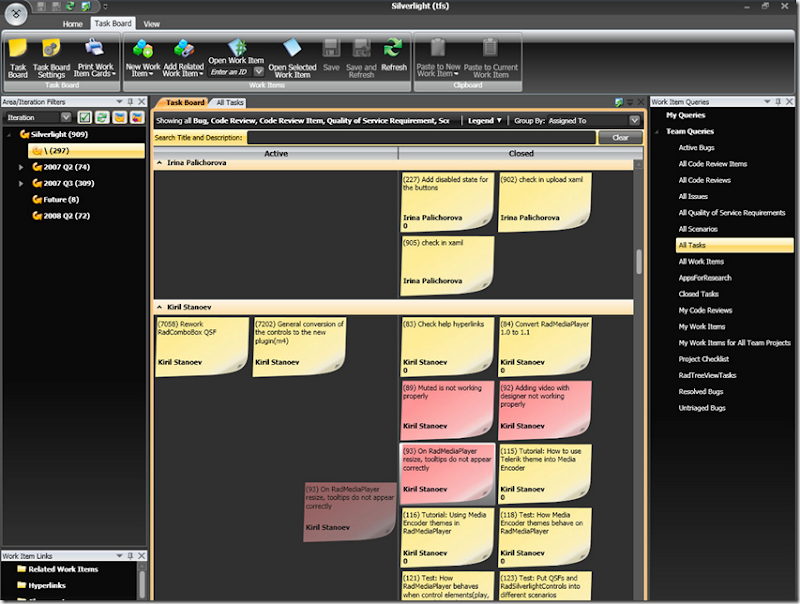Open quick access toolbar customize arrow
800x604 pixels.
[106, 7]
